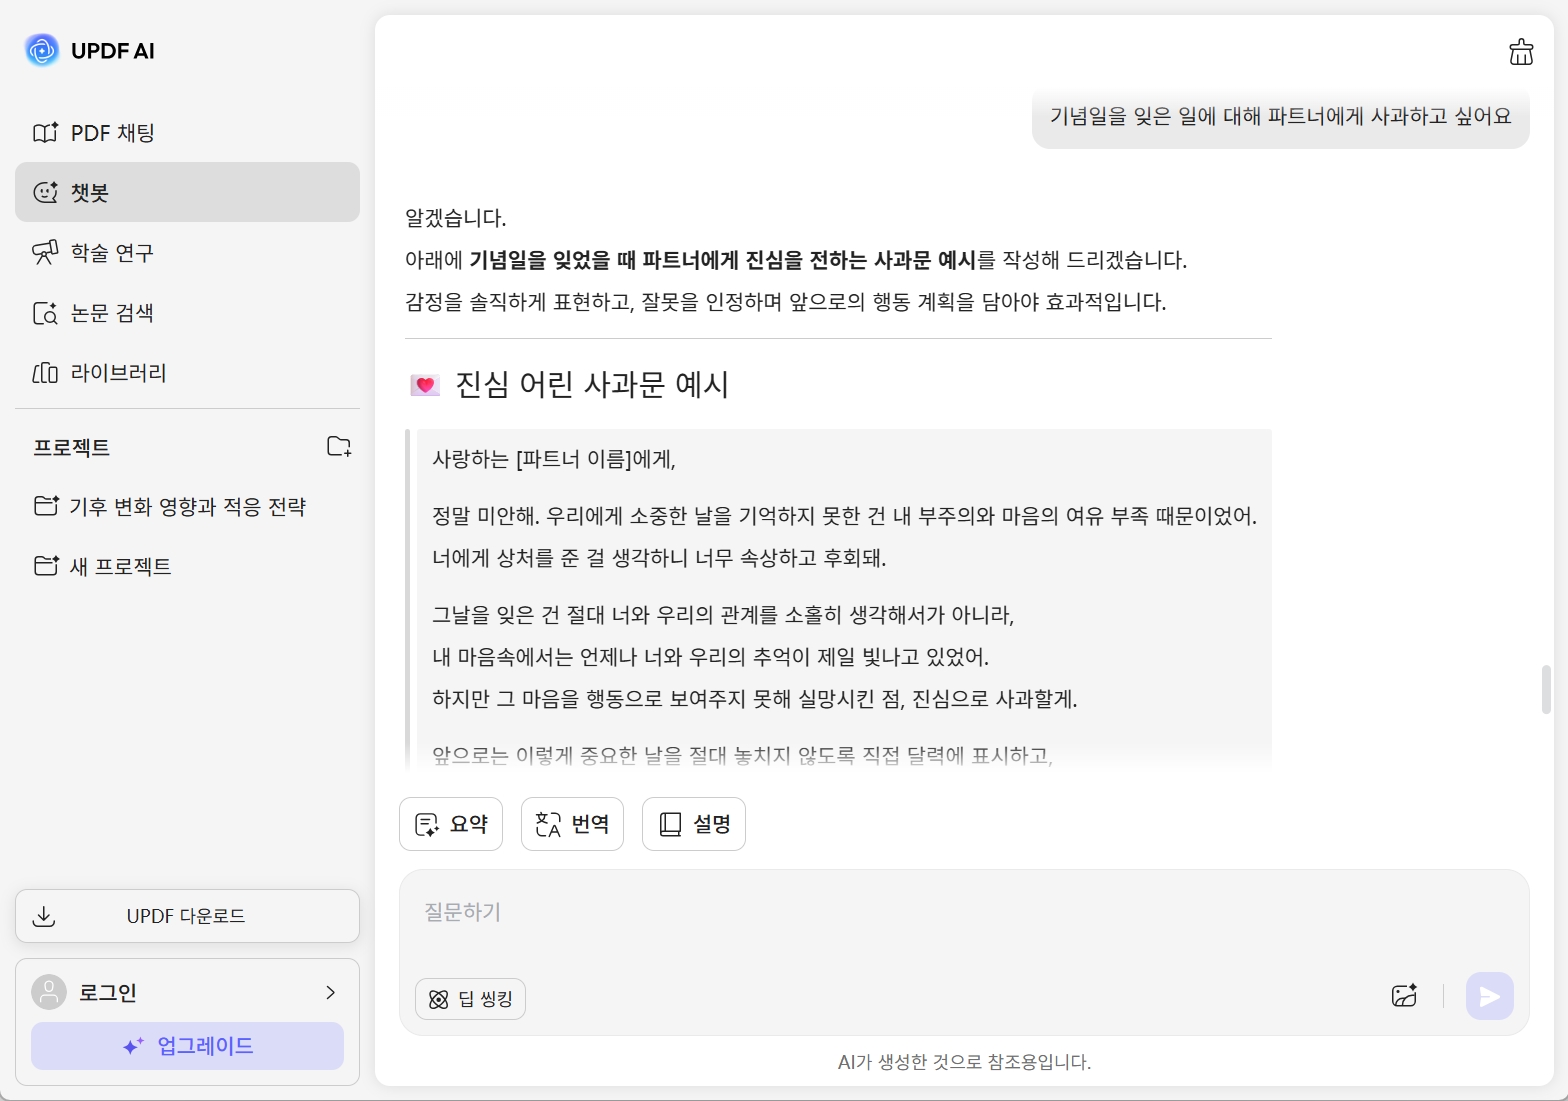Screen dimensions: 1568x1101
Task: Click the 업그레이드 upgrade button
Action: click(187, 1046)
